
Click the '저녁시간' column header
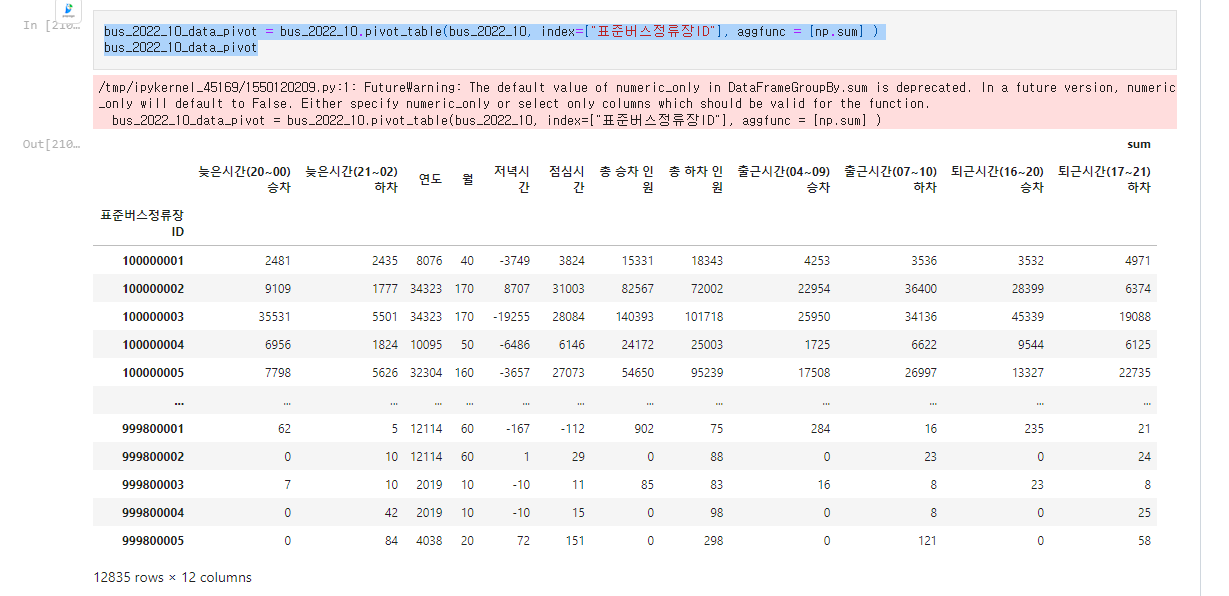tap(512, 179)
